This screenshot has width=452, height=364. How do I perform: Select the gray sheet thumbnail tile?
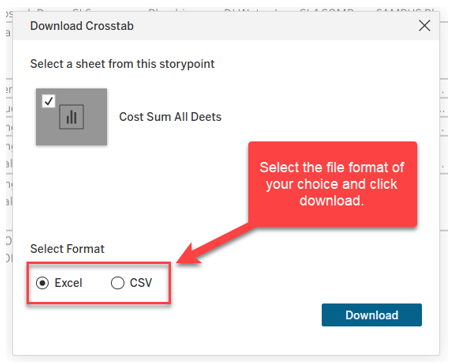coord(71,117)
